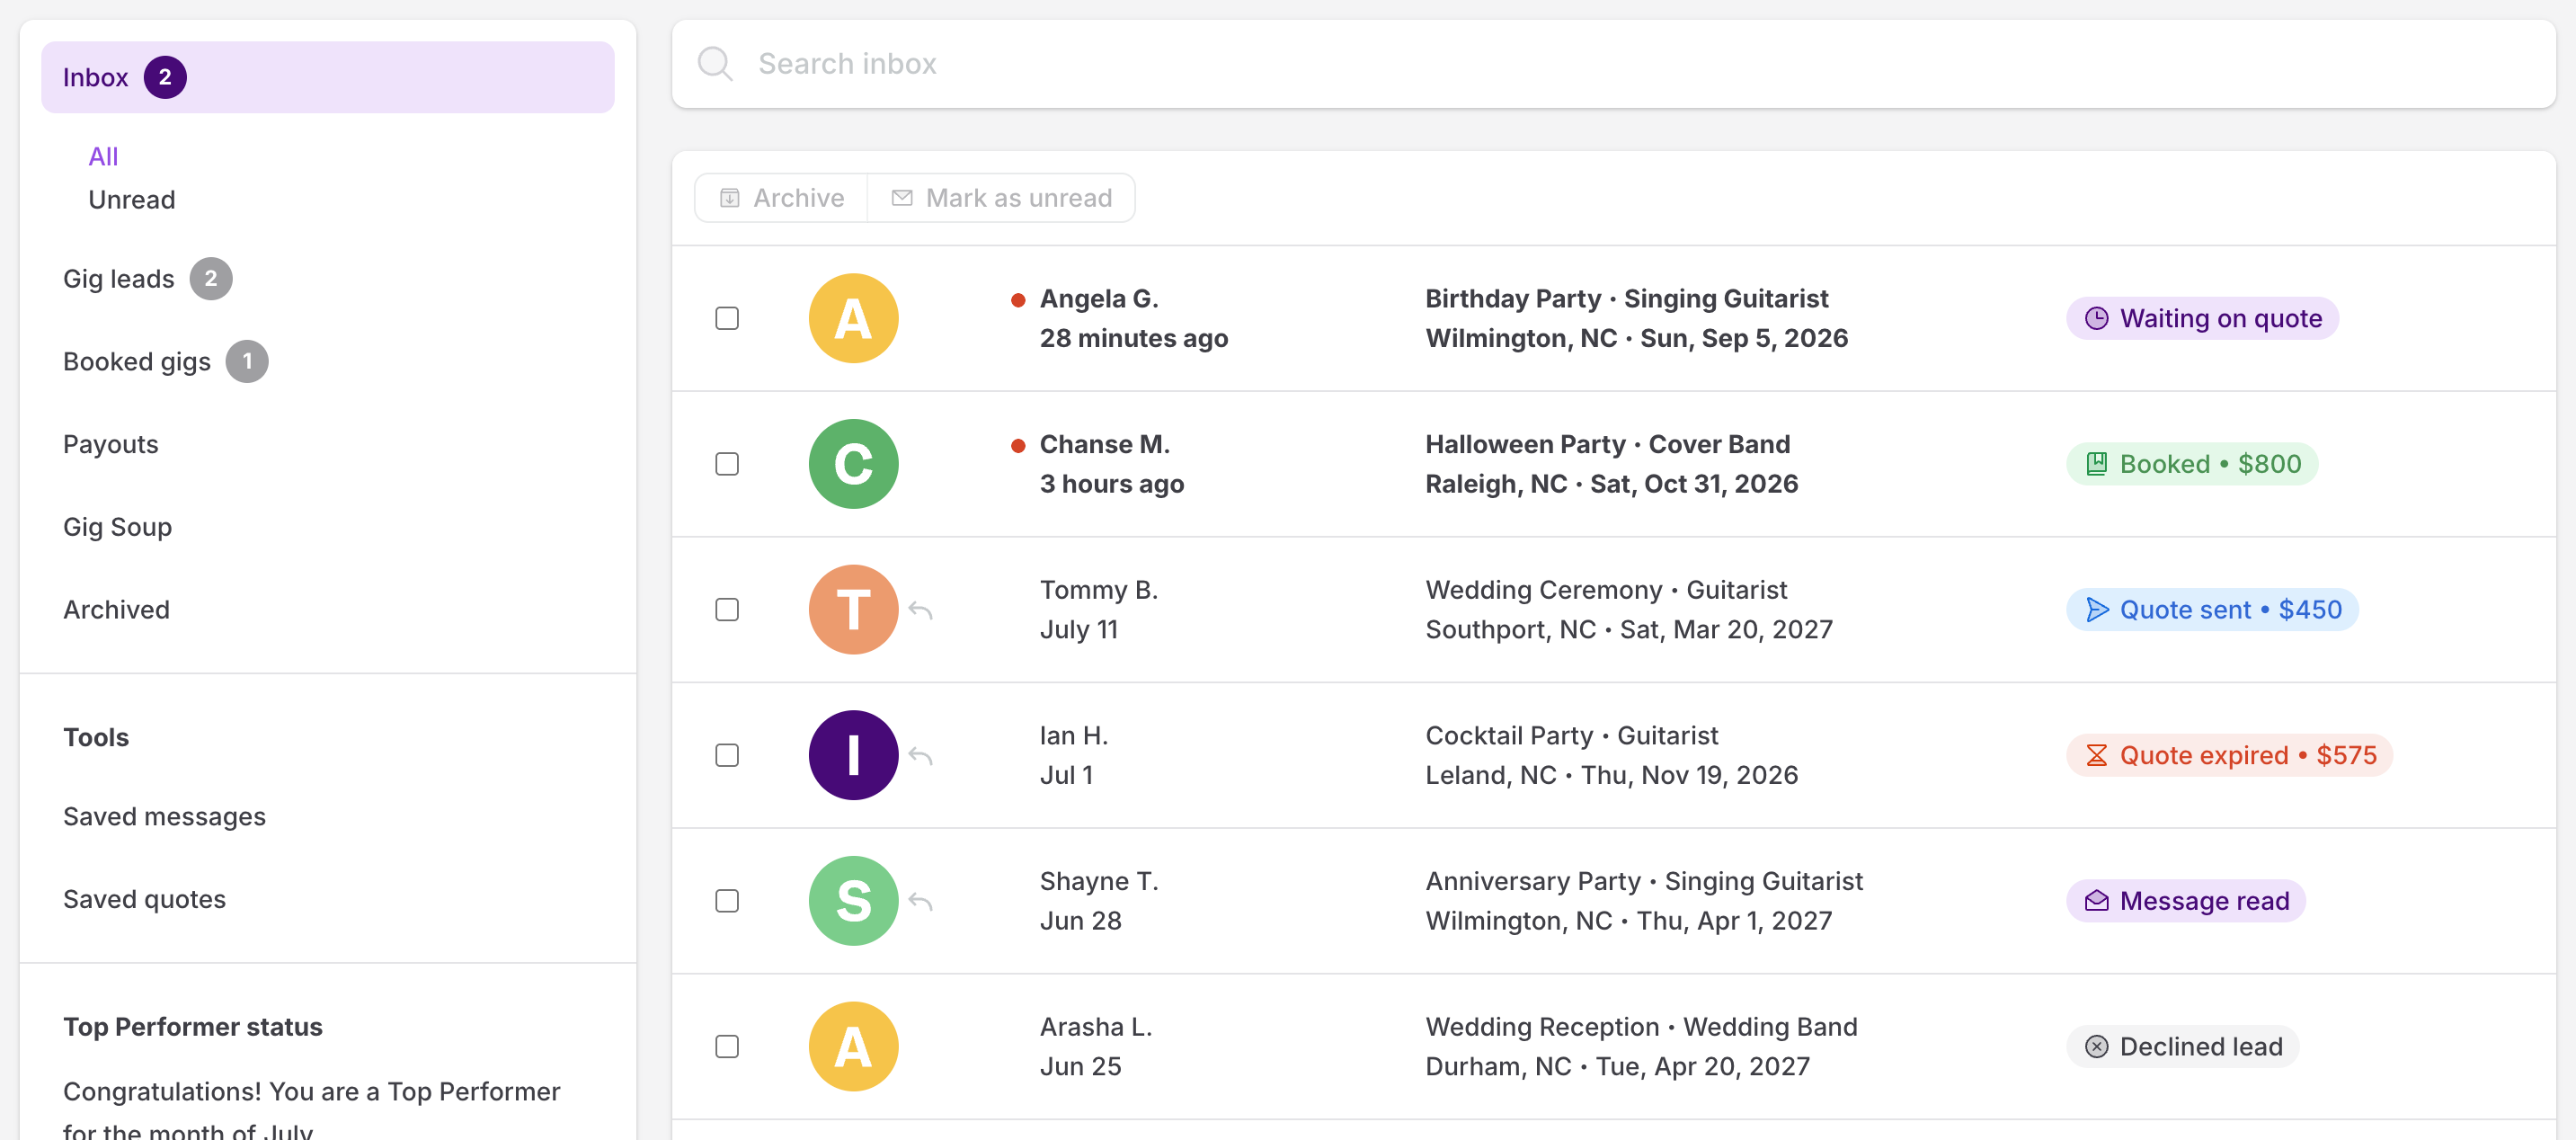2576x1140 pixels.
Task: Open Chanse M.'s green avatar
Action: 853,464
